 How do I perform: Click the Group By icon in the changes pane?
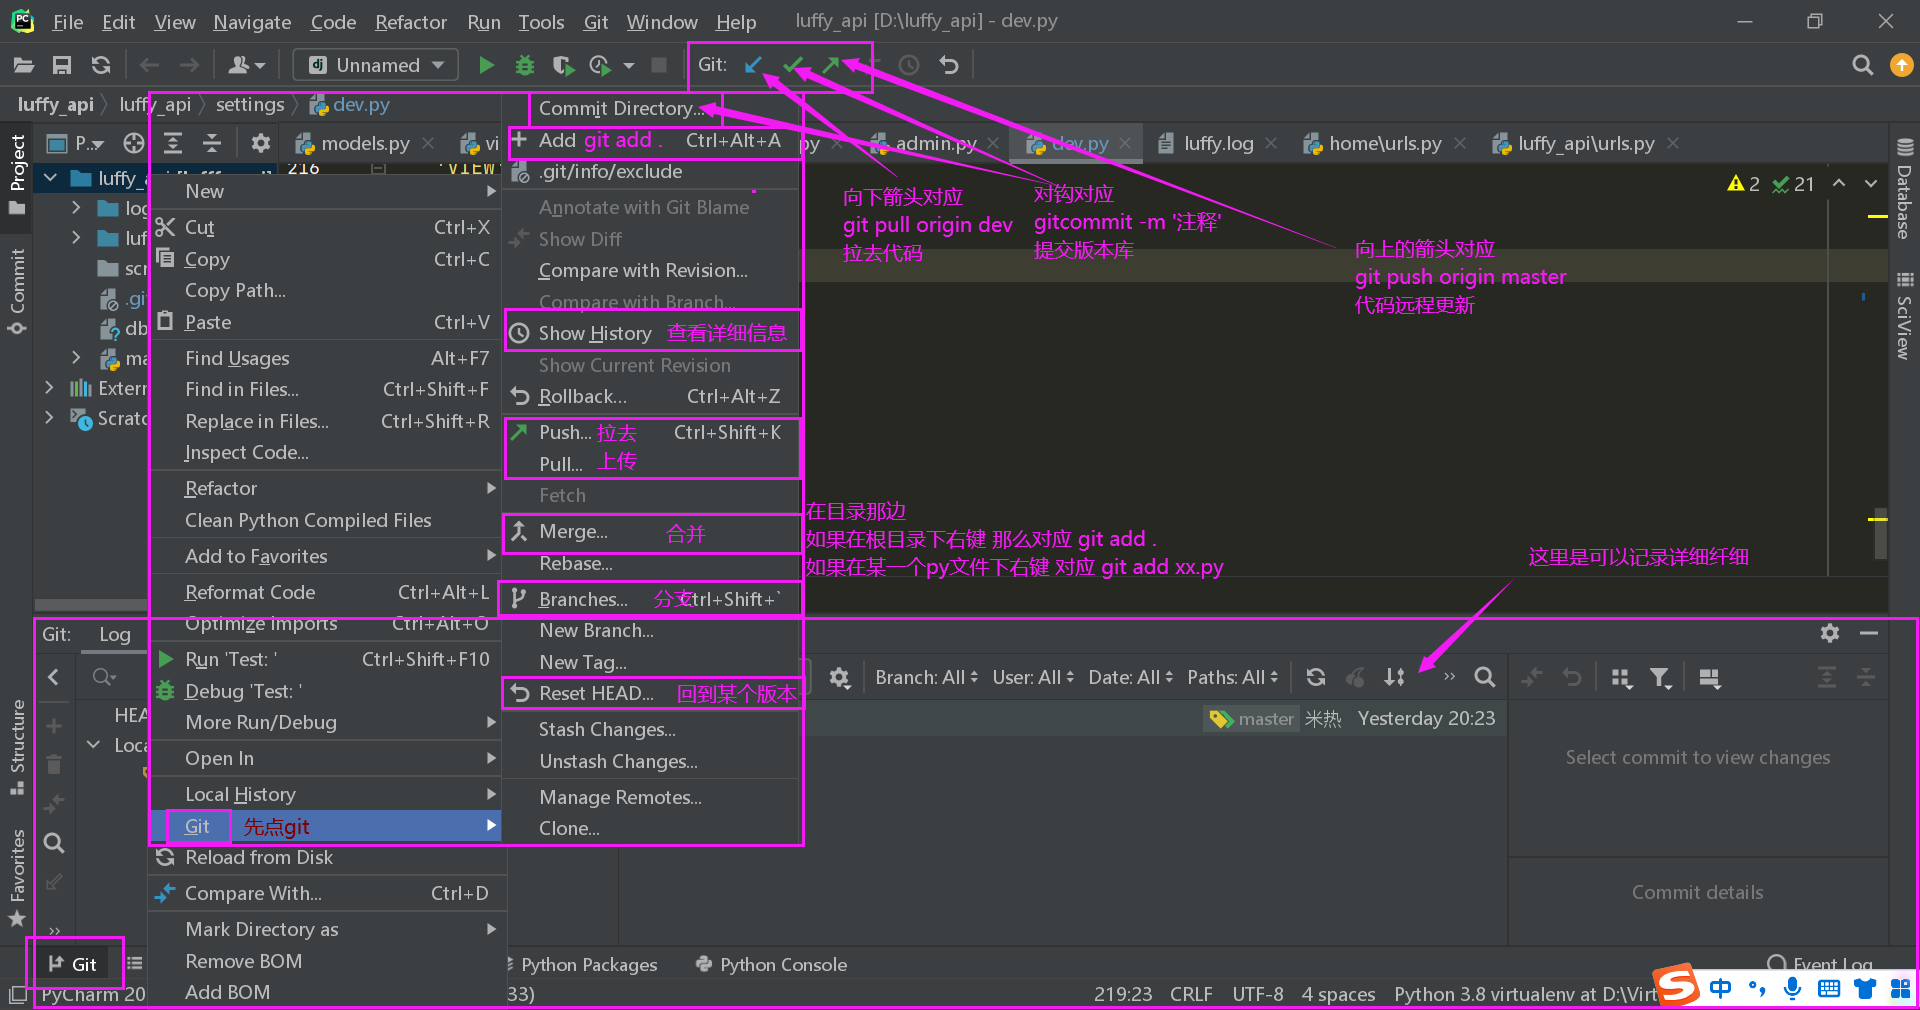[x=1622, y=678]
